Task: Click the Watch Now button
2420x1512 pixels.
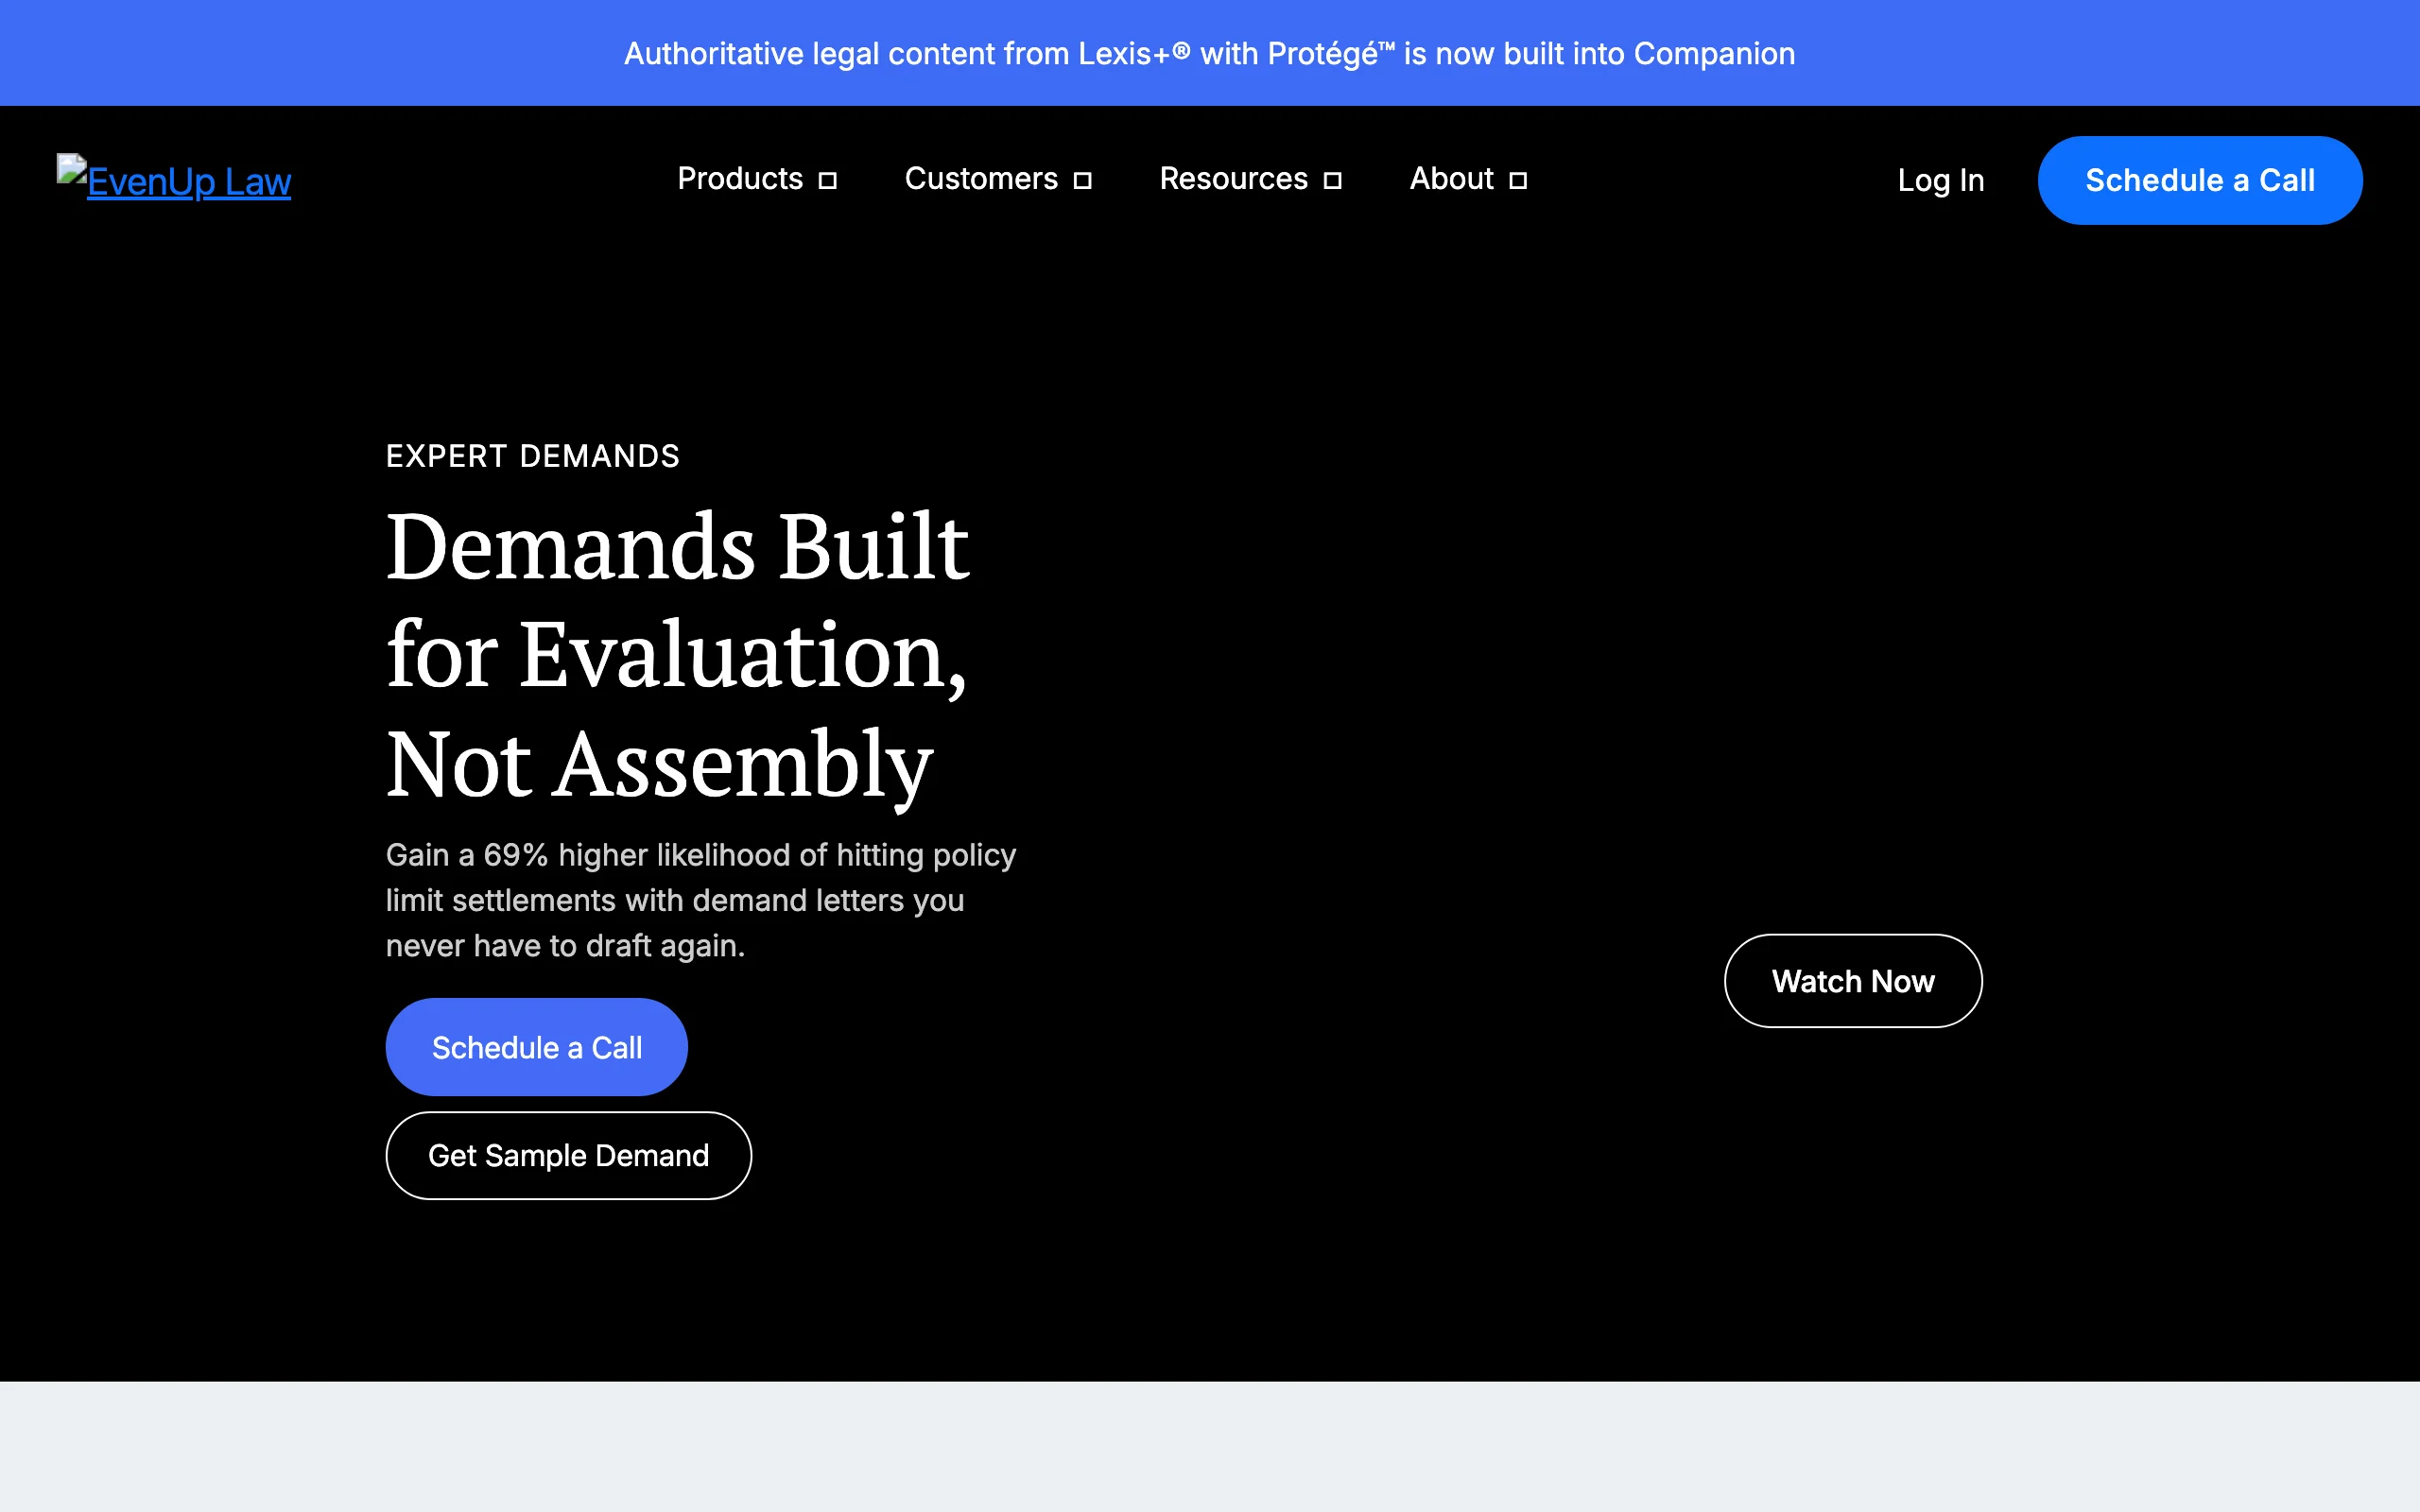Action: (x=1853, y=981)
